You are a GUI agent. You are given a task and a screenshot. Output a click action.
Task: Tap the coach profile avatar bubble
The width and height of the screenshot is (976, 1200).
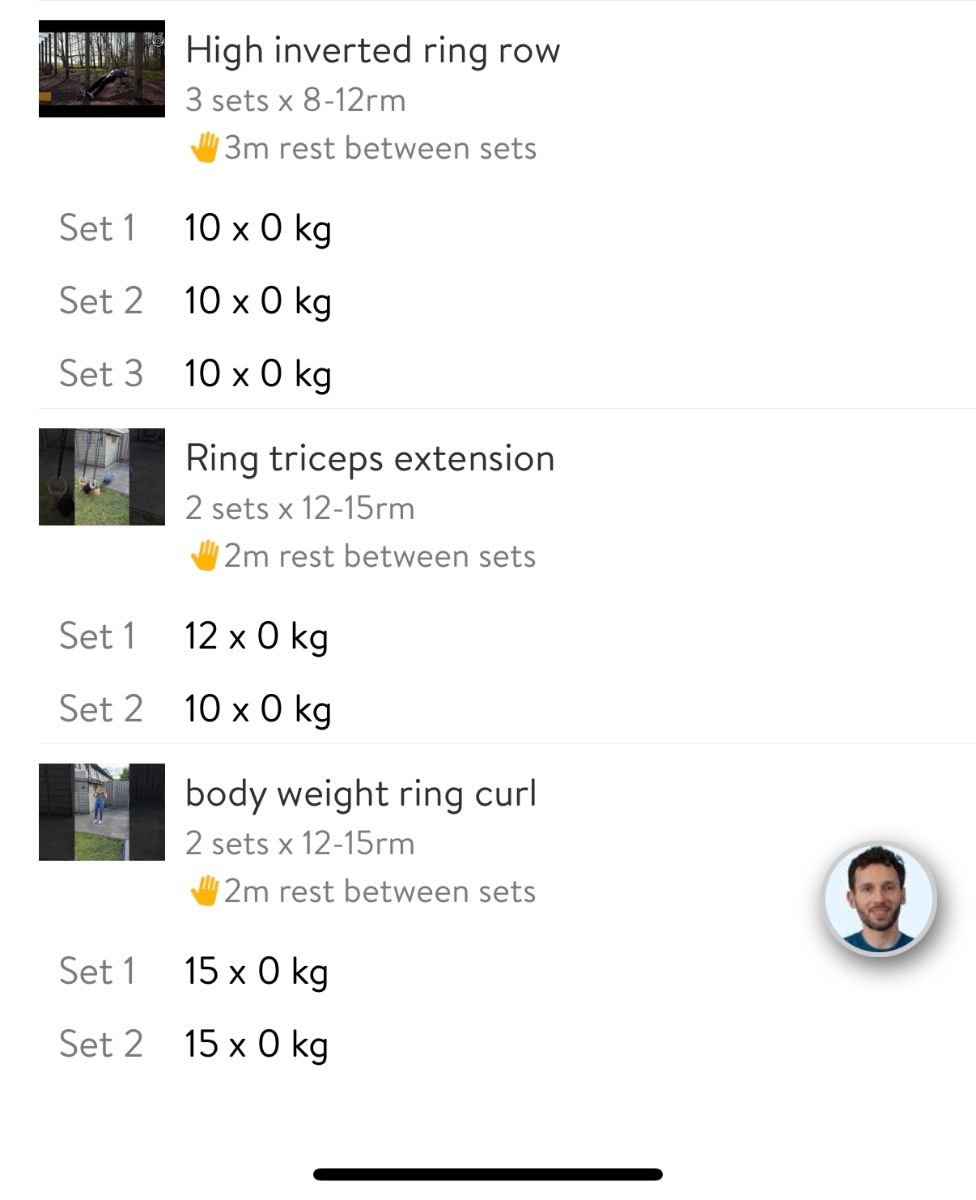tap(879, 900)
